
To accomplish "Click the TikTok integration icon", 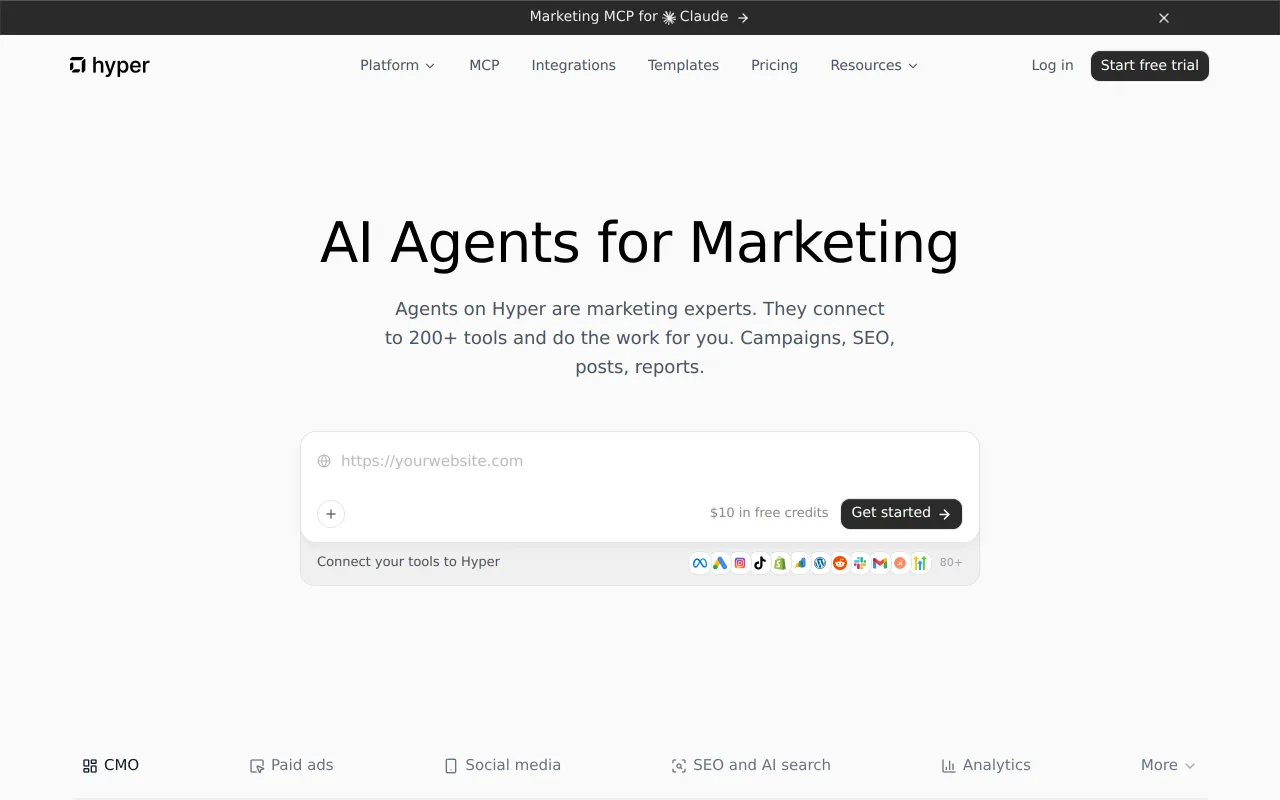I will (760, 563).
